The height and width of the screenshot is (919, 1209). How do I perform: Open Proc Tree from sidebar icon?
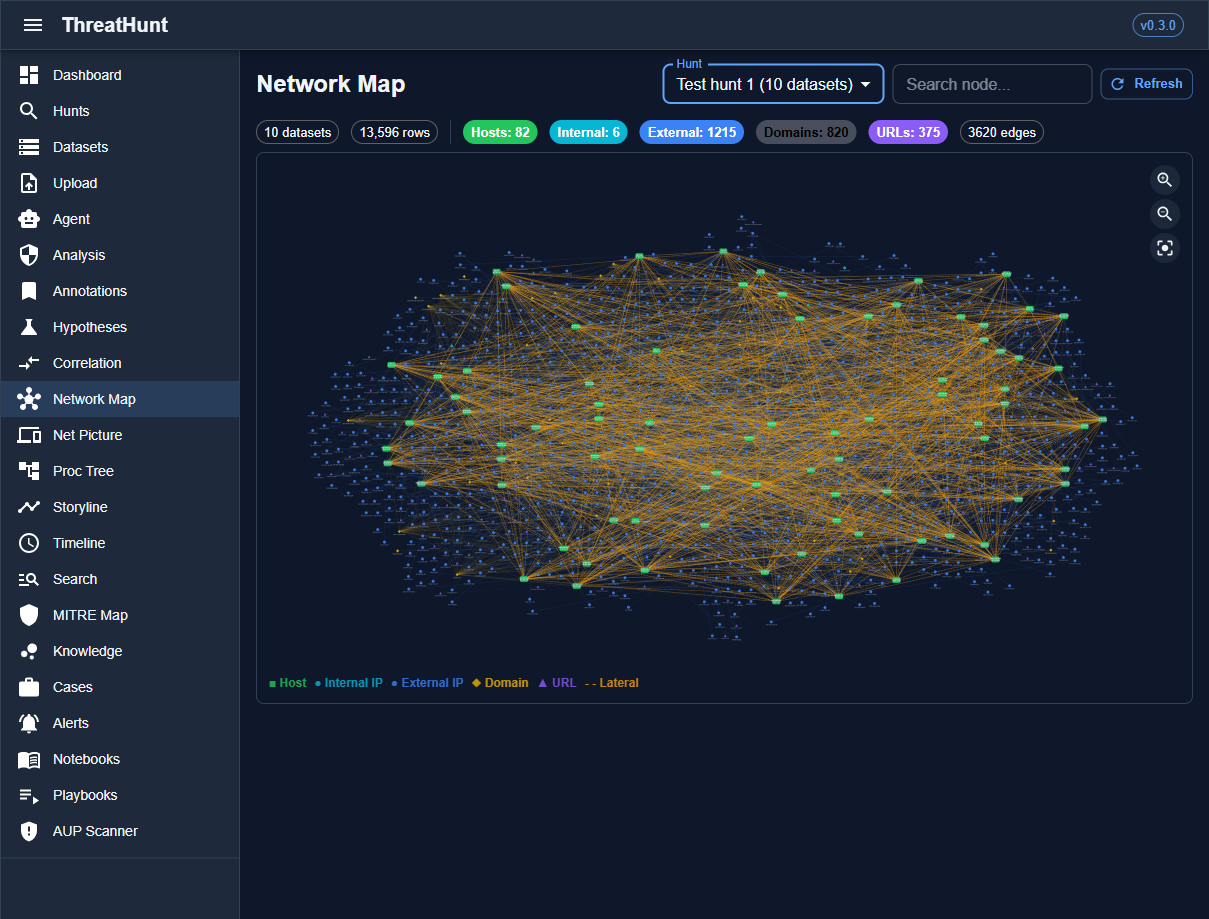pos(29,471)
